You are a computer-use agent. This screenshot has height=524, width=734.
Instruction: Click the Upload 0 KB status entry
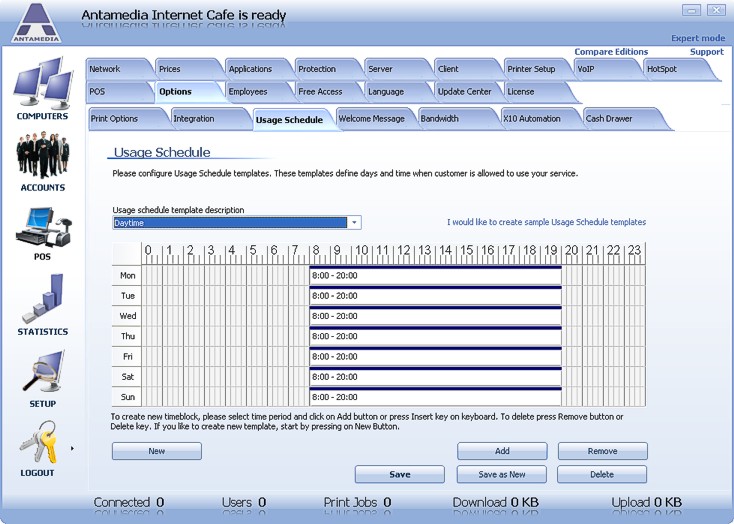(646, 502)
